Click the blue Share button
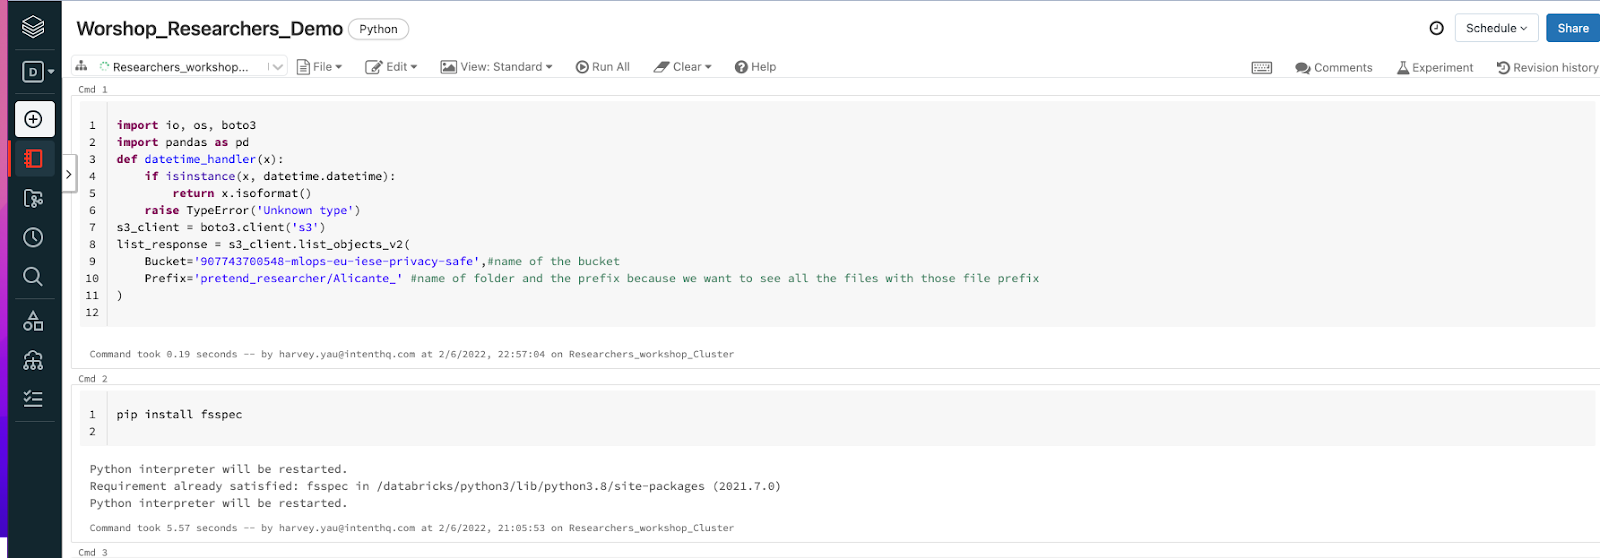 (1572, 28)
